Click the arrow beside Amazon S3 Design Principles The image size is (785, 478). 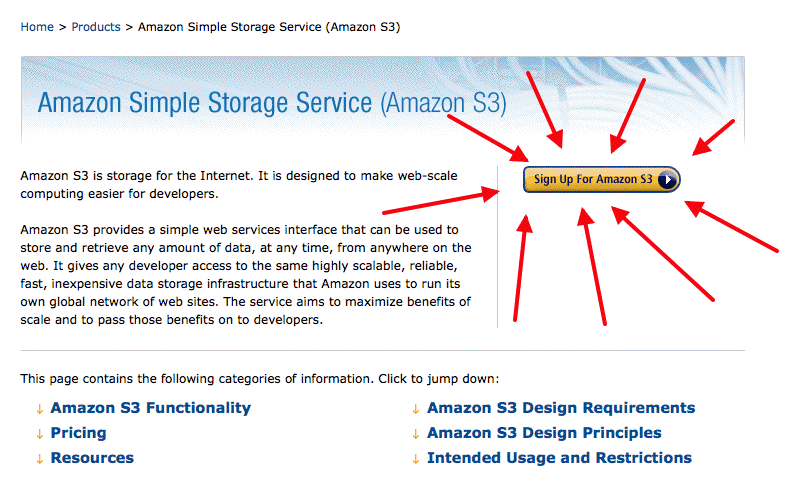click(x=416, y=434)
